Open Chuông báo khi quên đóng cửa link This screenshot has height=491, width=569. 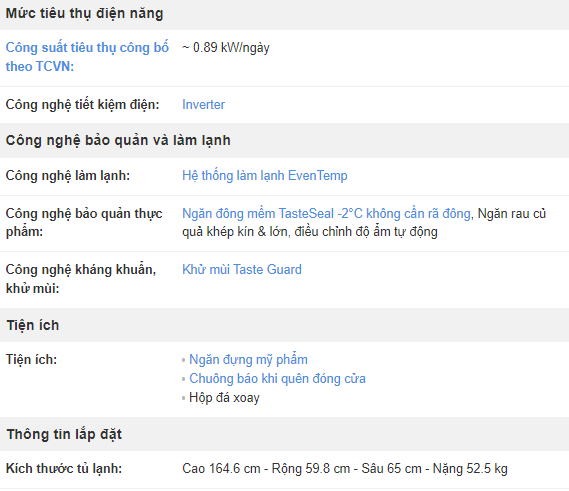[277, 379]
